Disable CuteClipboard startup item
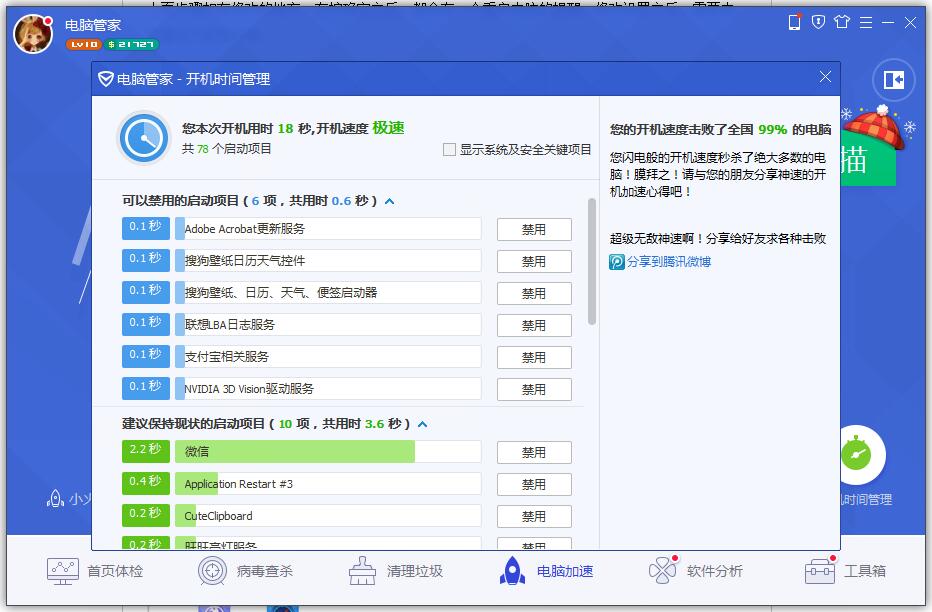The width and height of the screenshot is (932, 612). [534, 517]
